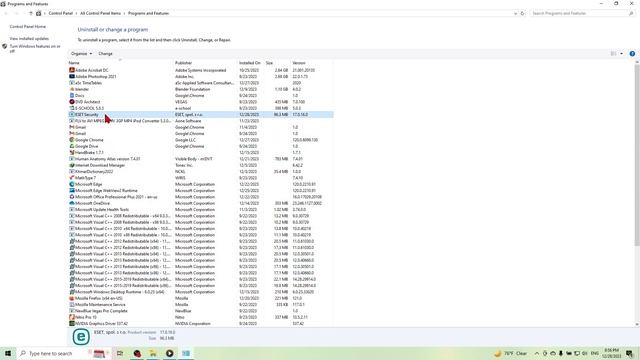Open Task View on the taskbar
Screen dimensions: 640x360
[120, 353]
